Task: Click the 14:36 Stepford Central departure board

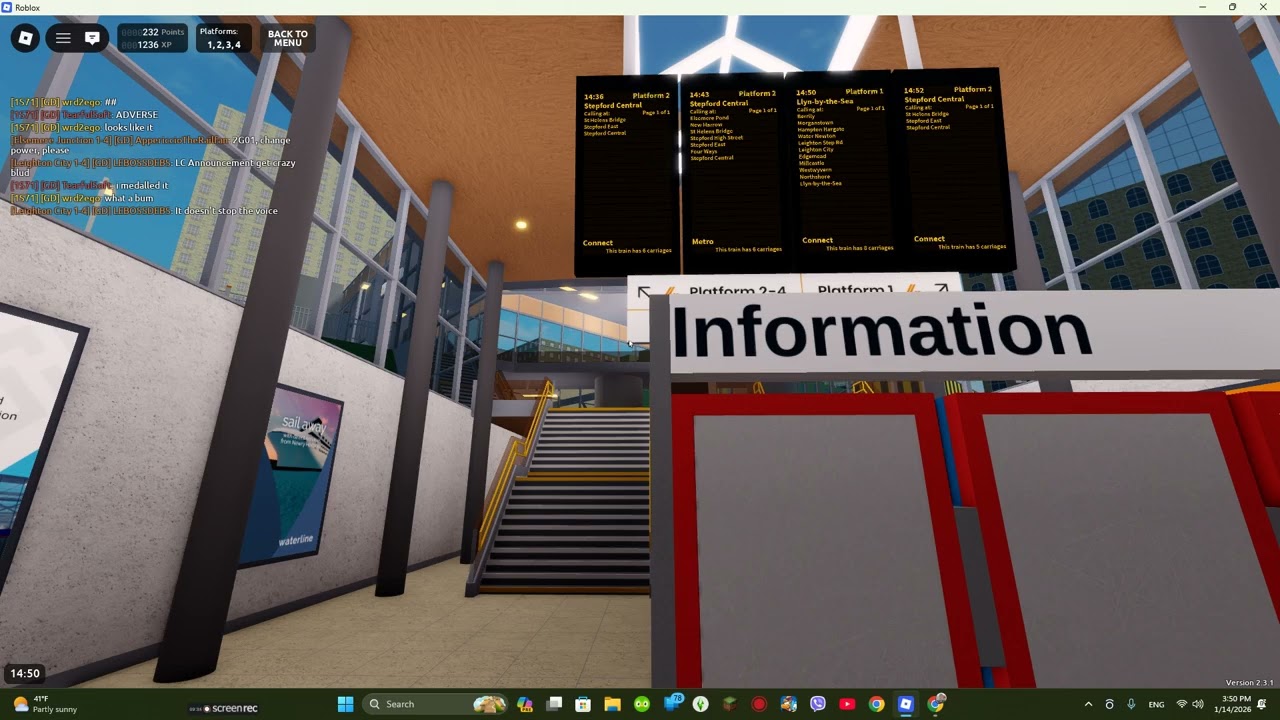Action: tap(628, 175)
